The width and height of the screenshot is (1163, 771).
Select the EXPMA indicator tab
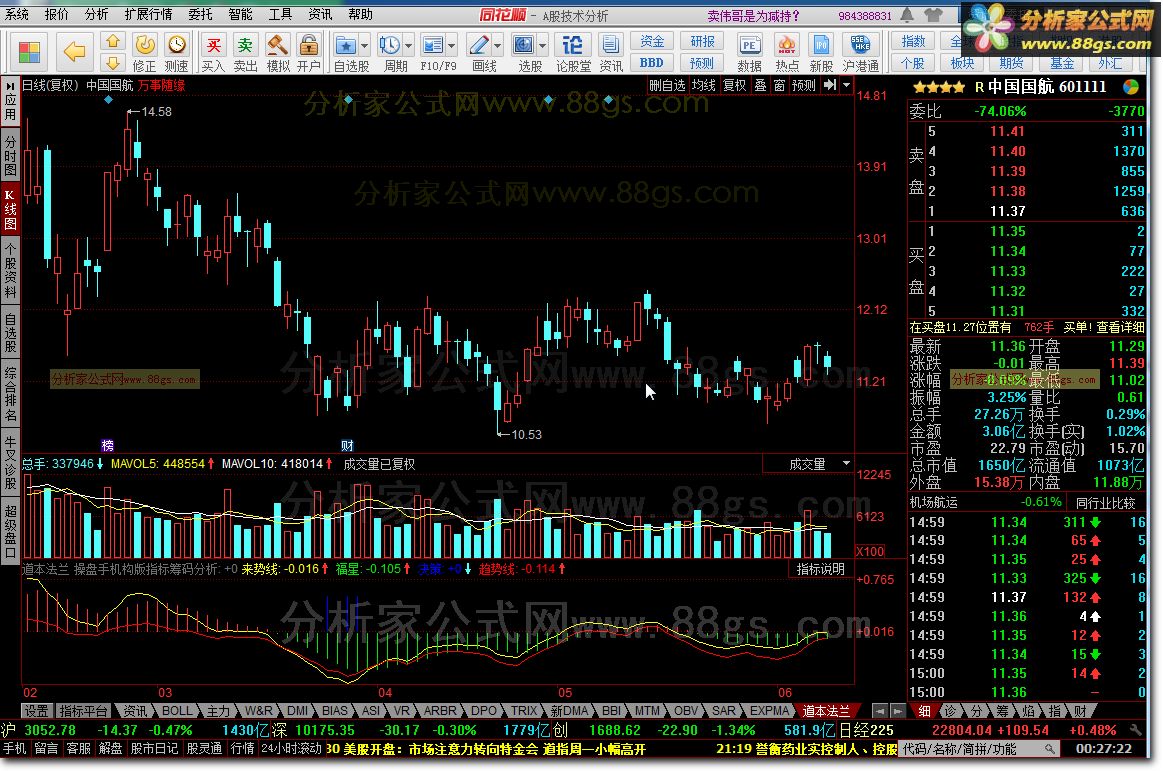[769, 711]
